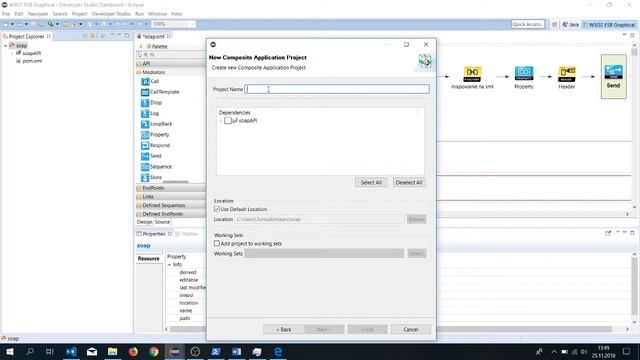Click the Send node on the canvas
640x360 pixels.
pyautogui.click(x=613, y=77)
